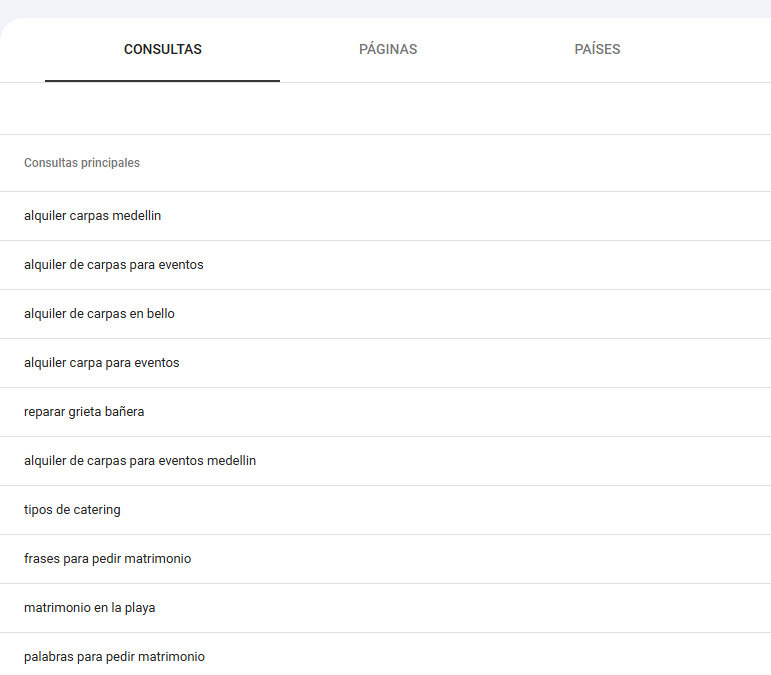This screenshot has width=771, height=675.
Task: Select the frases para pedir matrimonio query
Action: (x=107, y=559)
